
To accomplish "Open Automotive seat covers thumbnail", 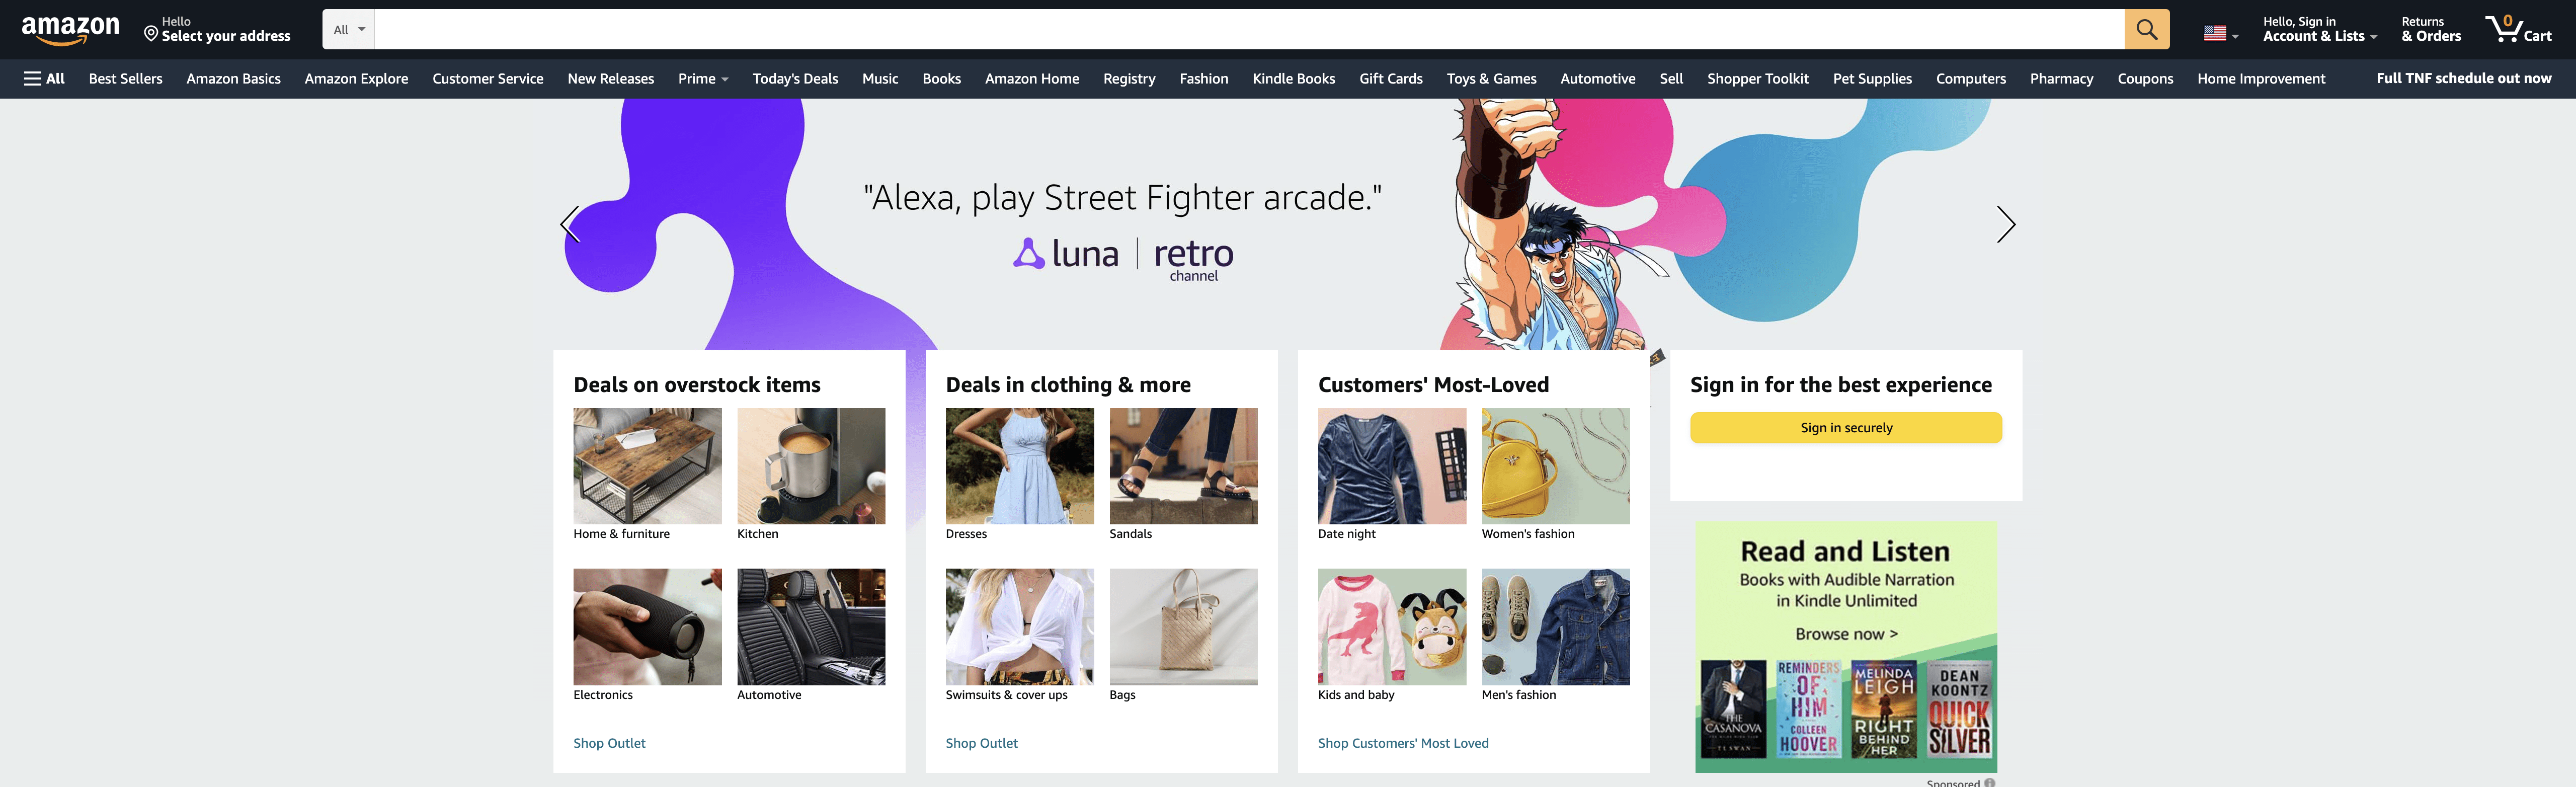I will tap(811, 627).
